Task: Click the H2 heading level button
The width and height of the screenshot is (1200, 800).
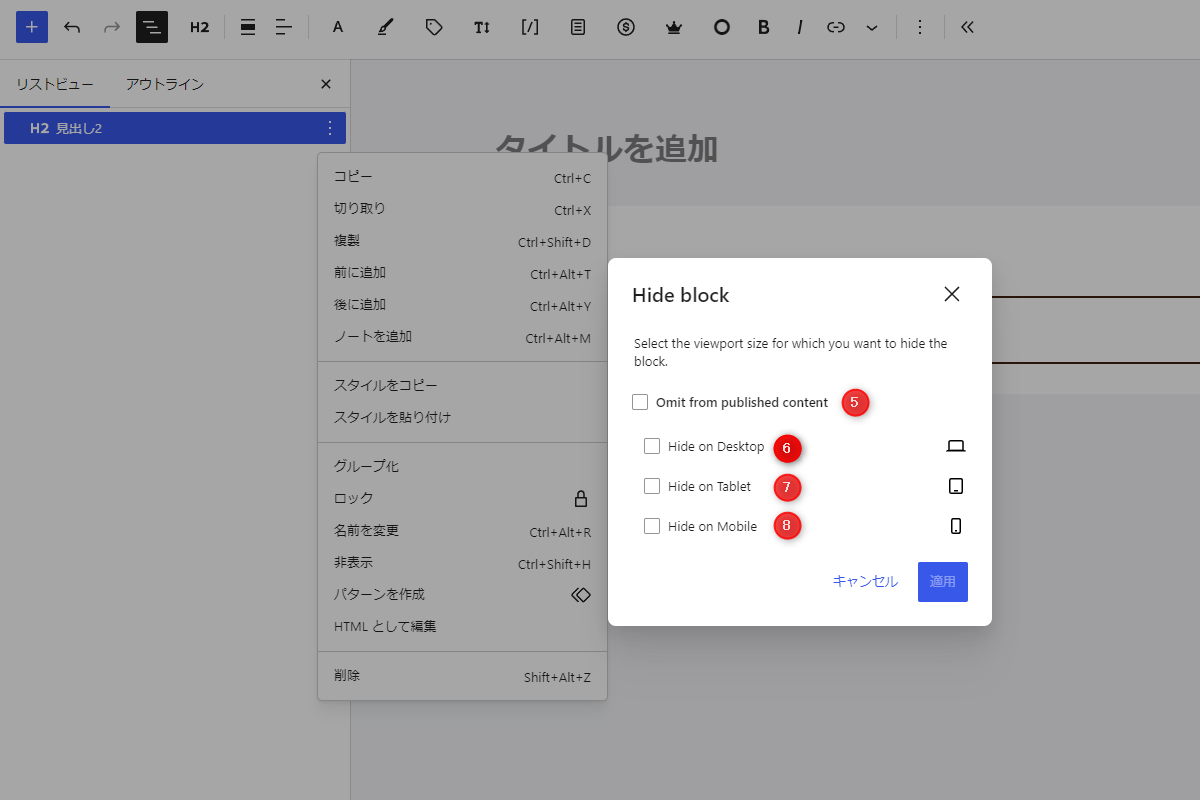Action: [x=200, y=27]
